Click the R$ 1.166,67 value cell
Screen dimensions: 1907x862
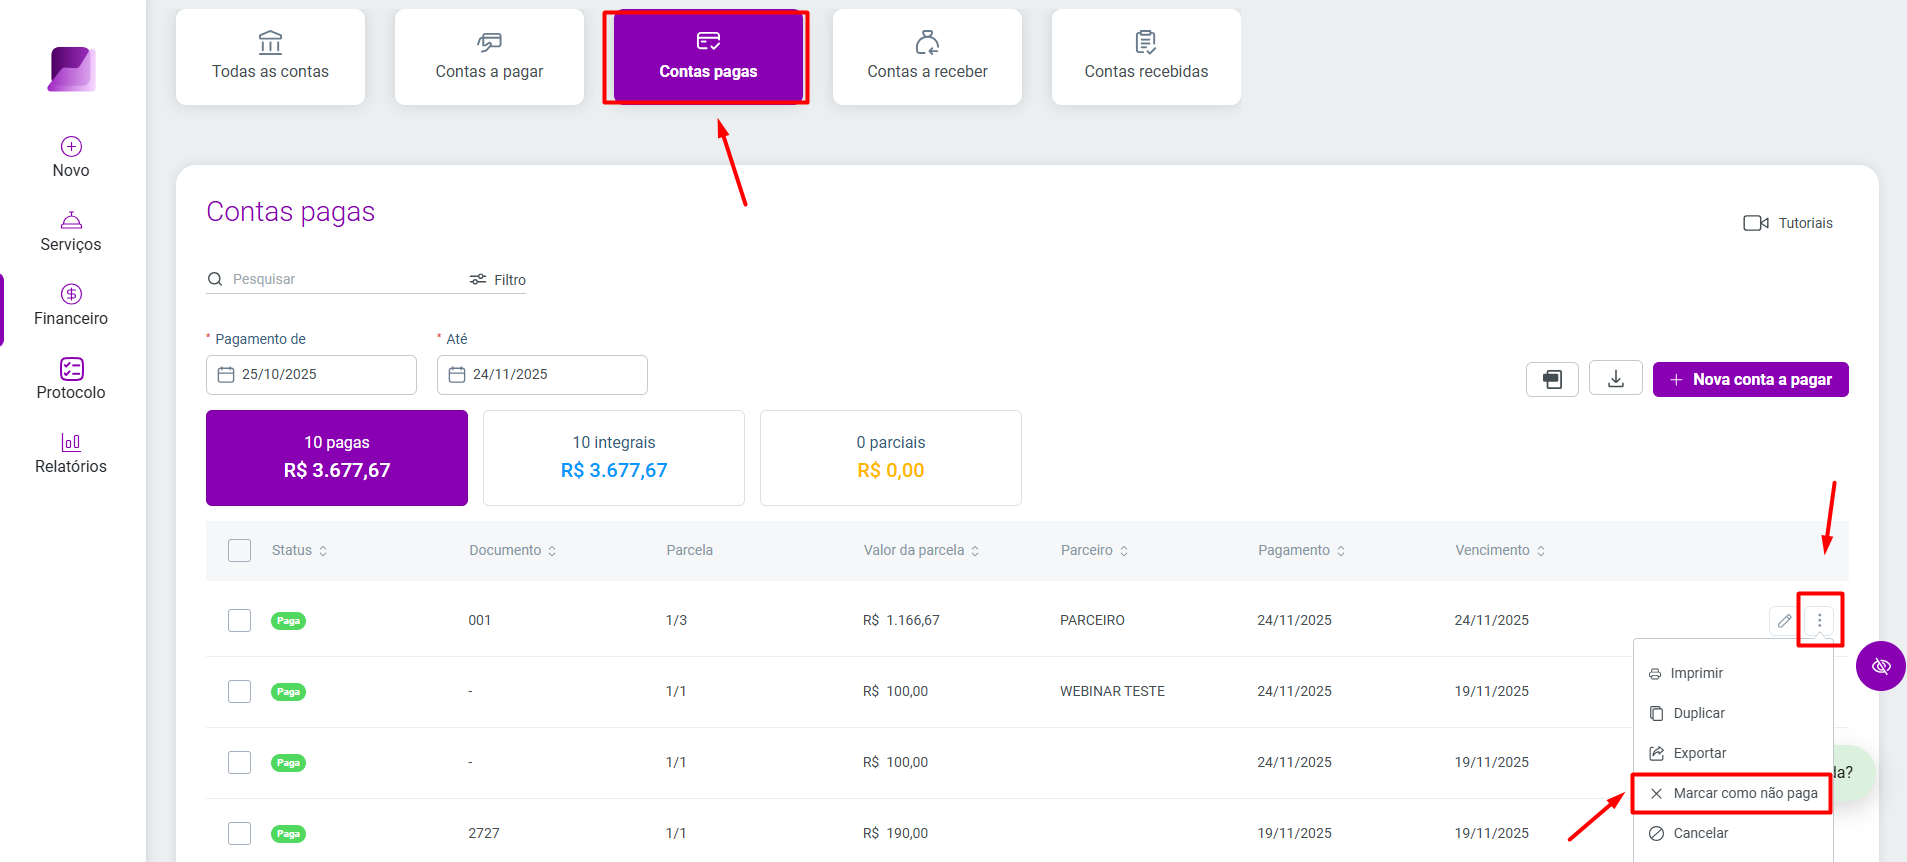click(x=901, y=620)
